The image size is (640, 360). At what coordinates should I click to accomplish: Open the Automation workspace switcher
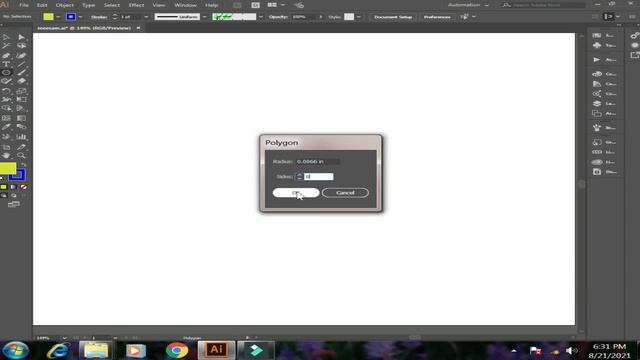click(468, 5)
